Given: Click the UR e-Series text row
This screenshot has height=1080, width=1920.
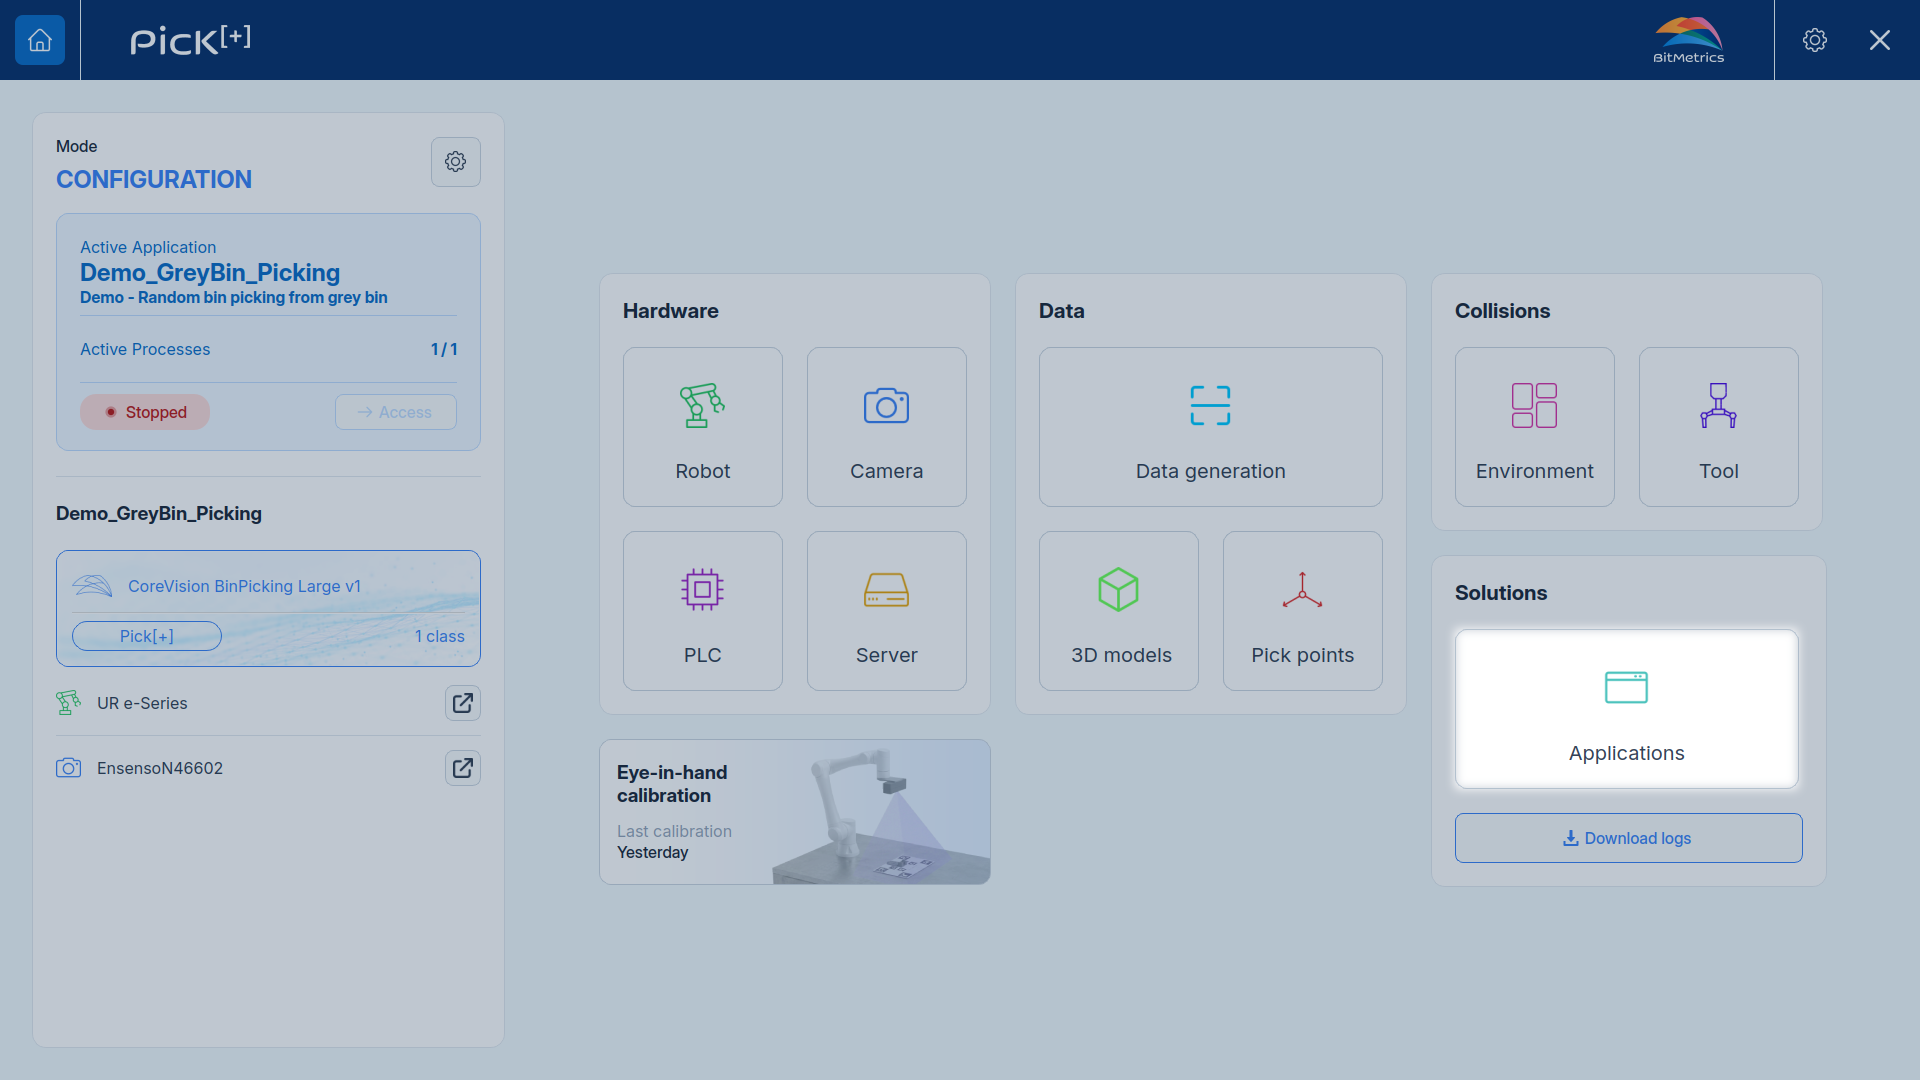Looking at the screenshot, I should [x=142, y=703].
